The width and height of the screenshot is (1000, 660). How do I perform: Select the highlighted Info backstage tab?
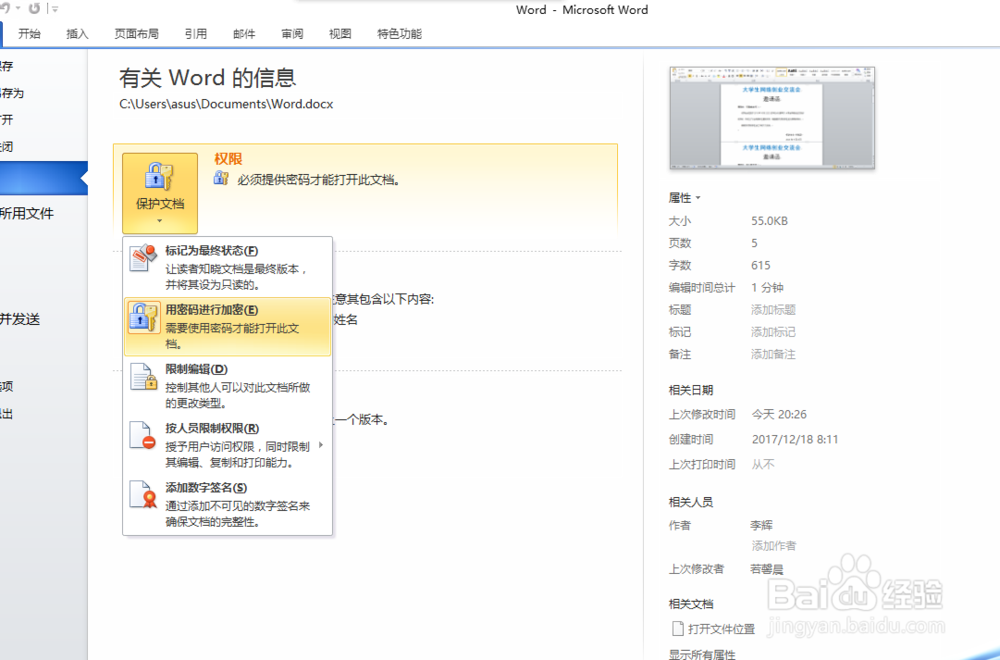[43, 178]
